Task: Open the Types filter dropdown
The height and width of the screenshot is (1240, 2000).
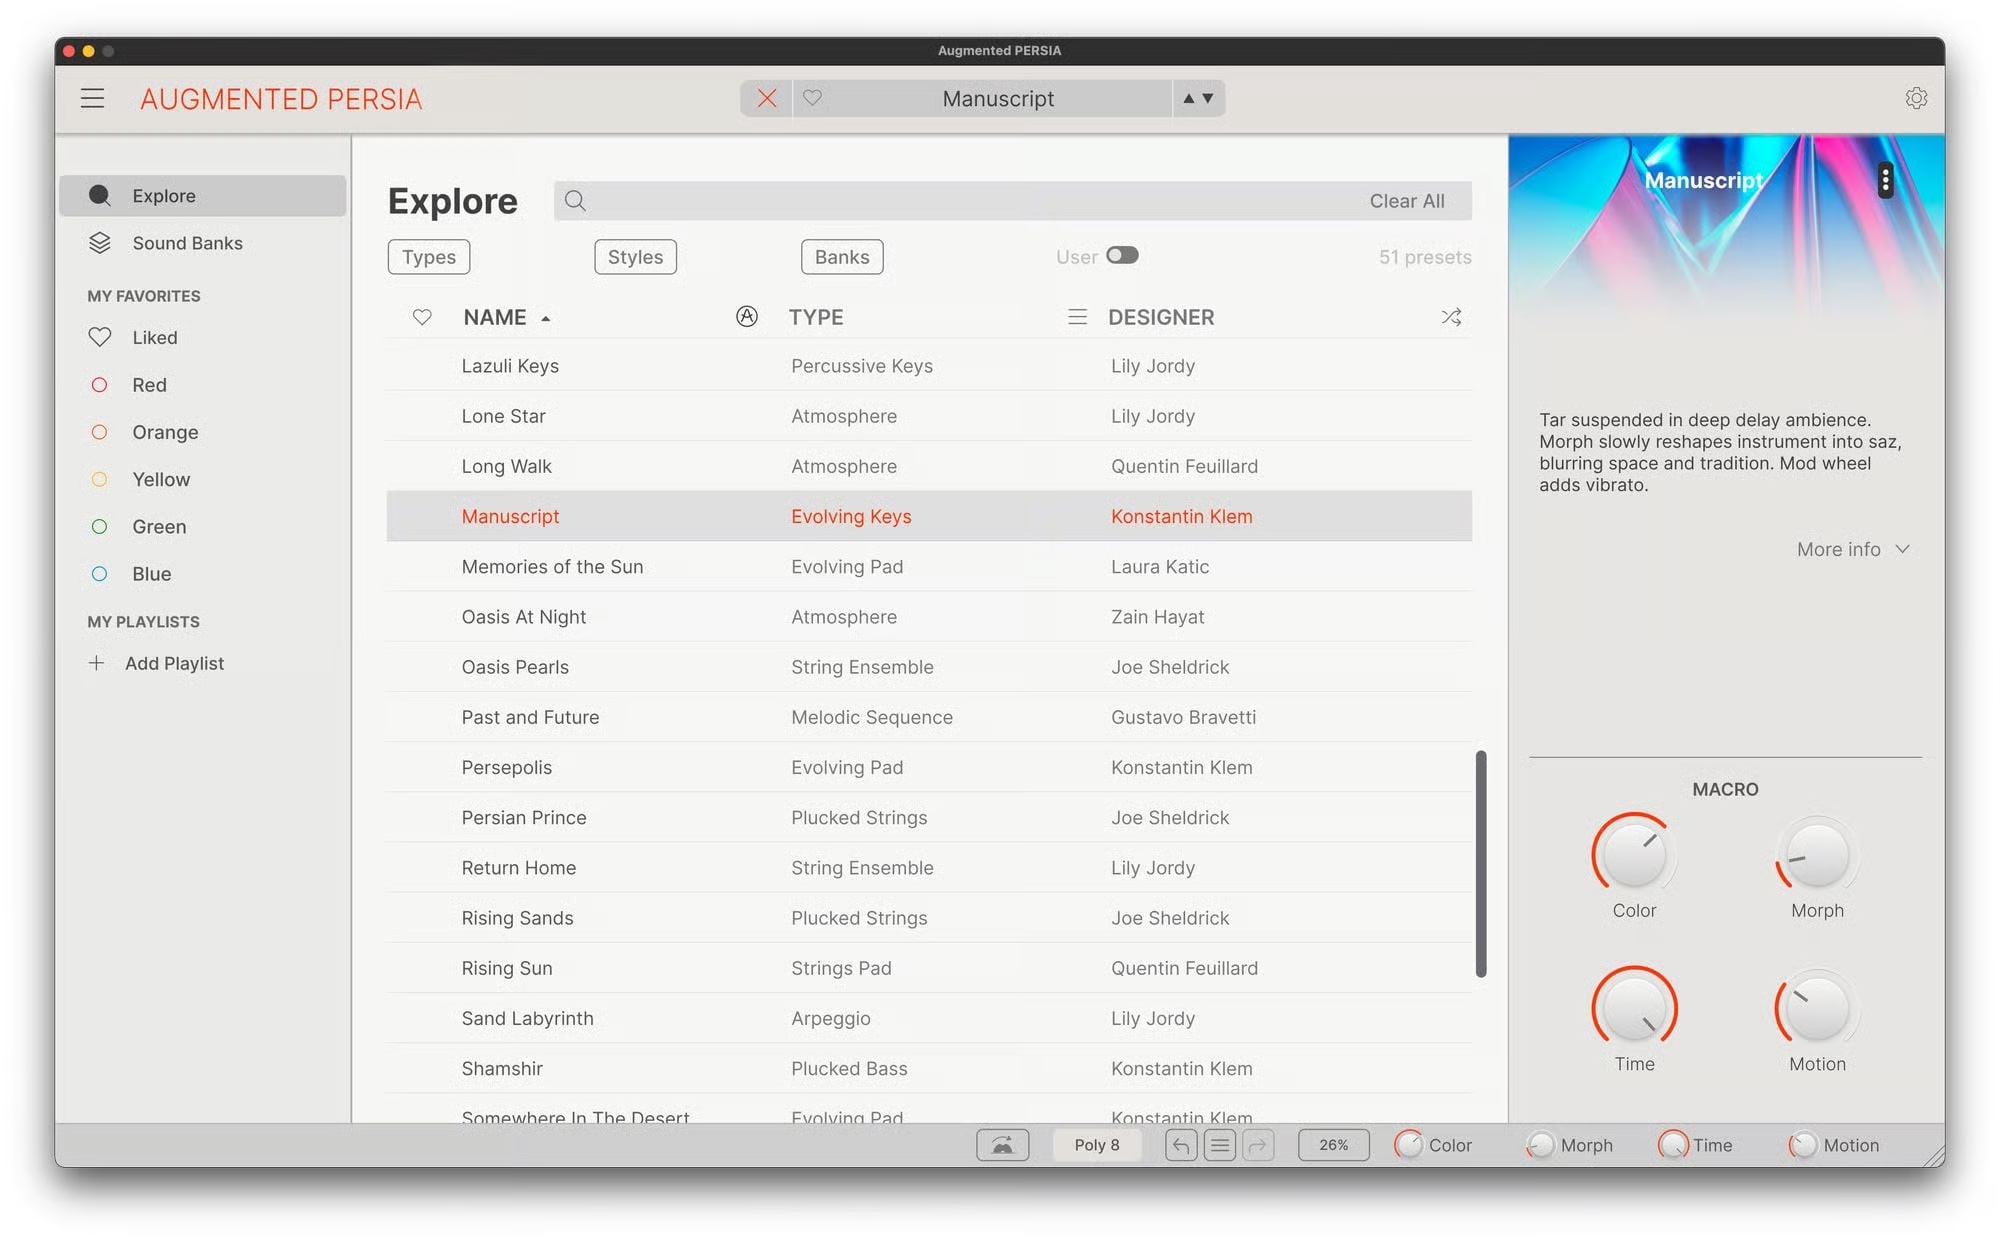Action: tap(428, 257)
